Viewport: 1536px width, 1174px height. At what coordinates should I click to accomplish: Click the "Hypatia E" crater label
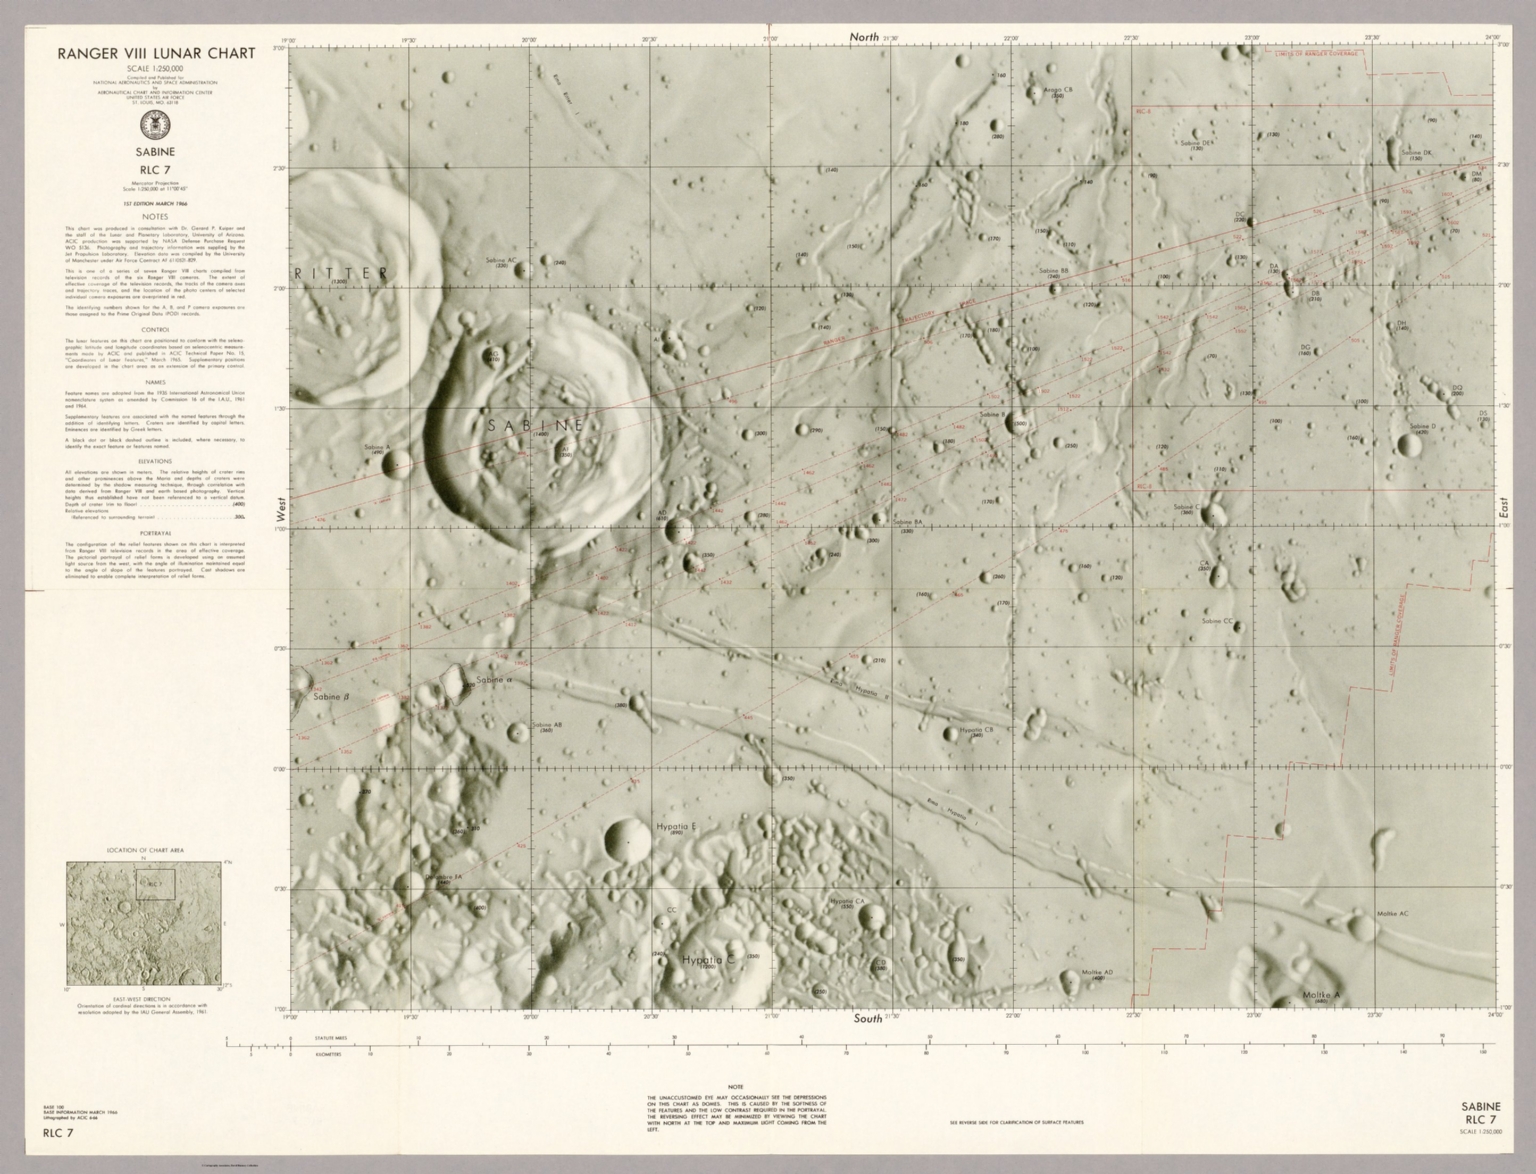point(677,827)
